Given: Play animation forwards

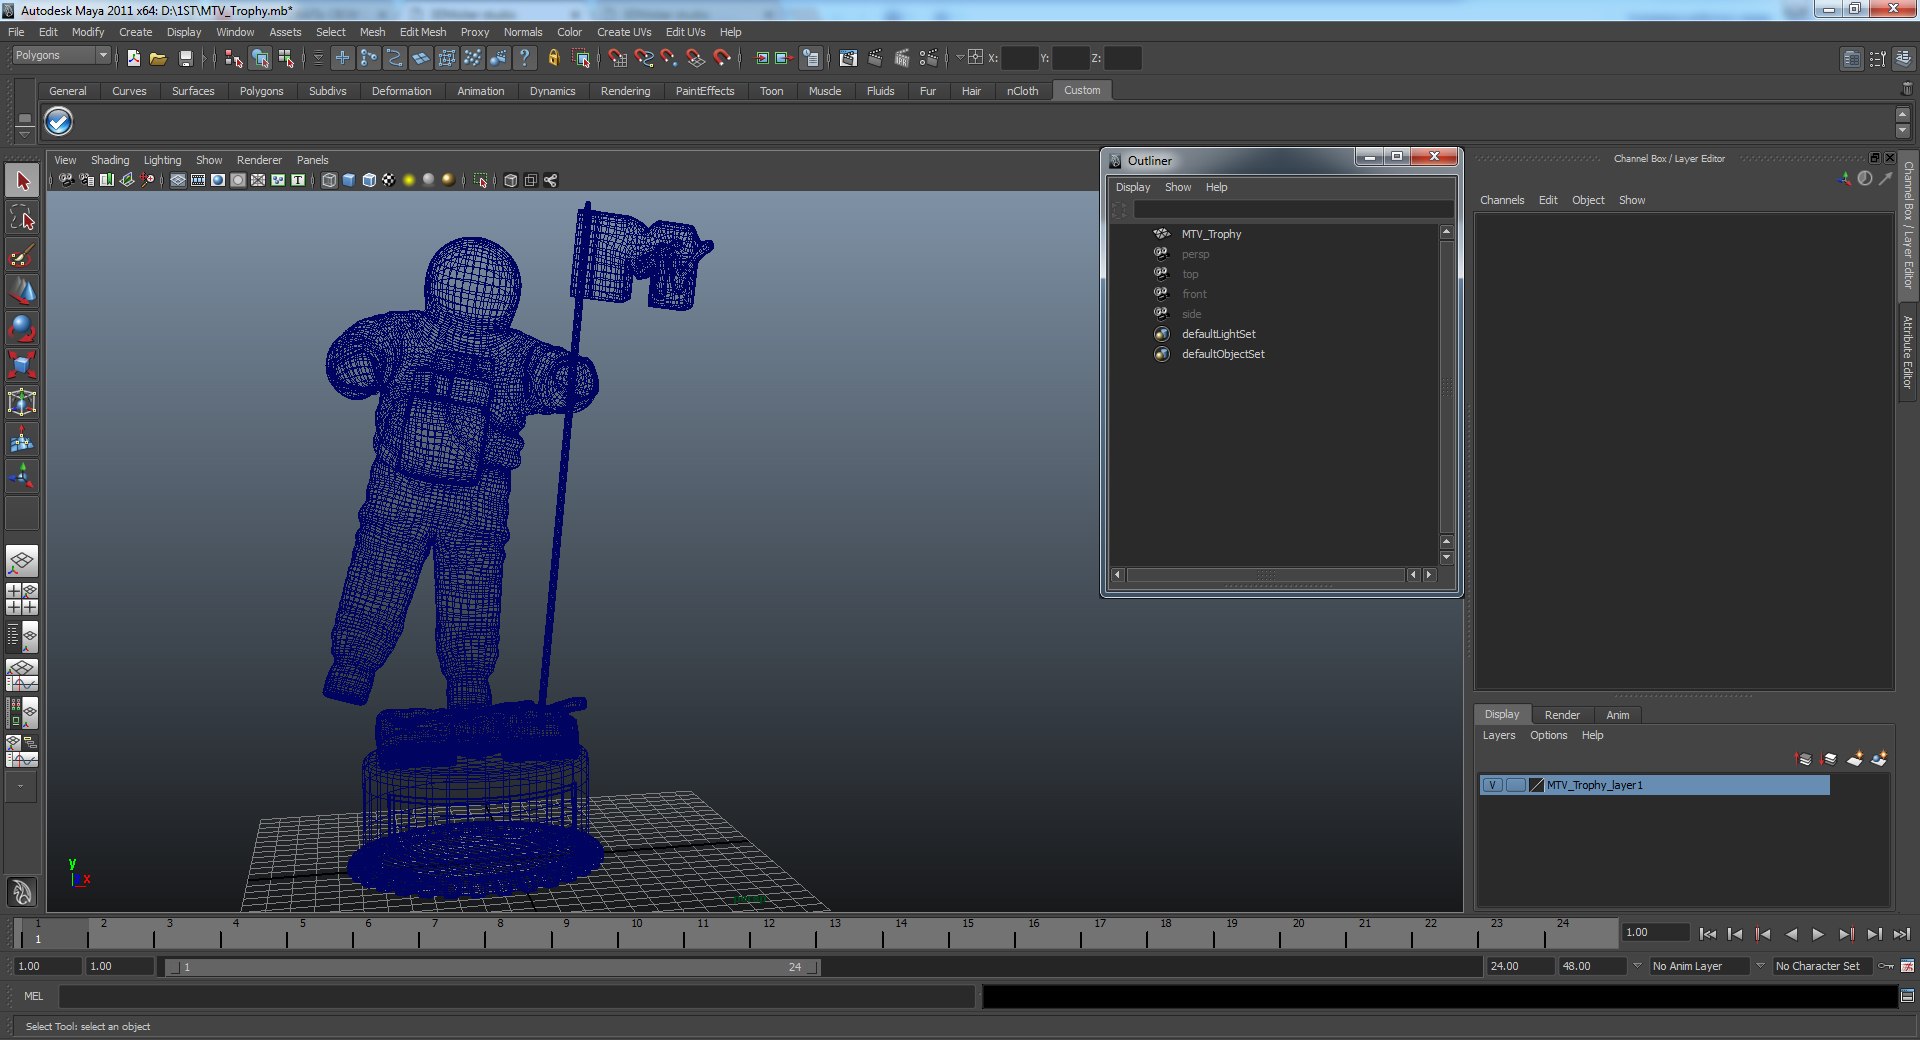Looking at the screenshot, I should (x=1818, y=934).
